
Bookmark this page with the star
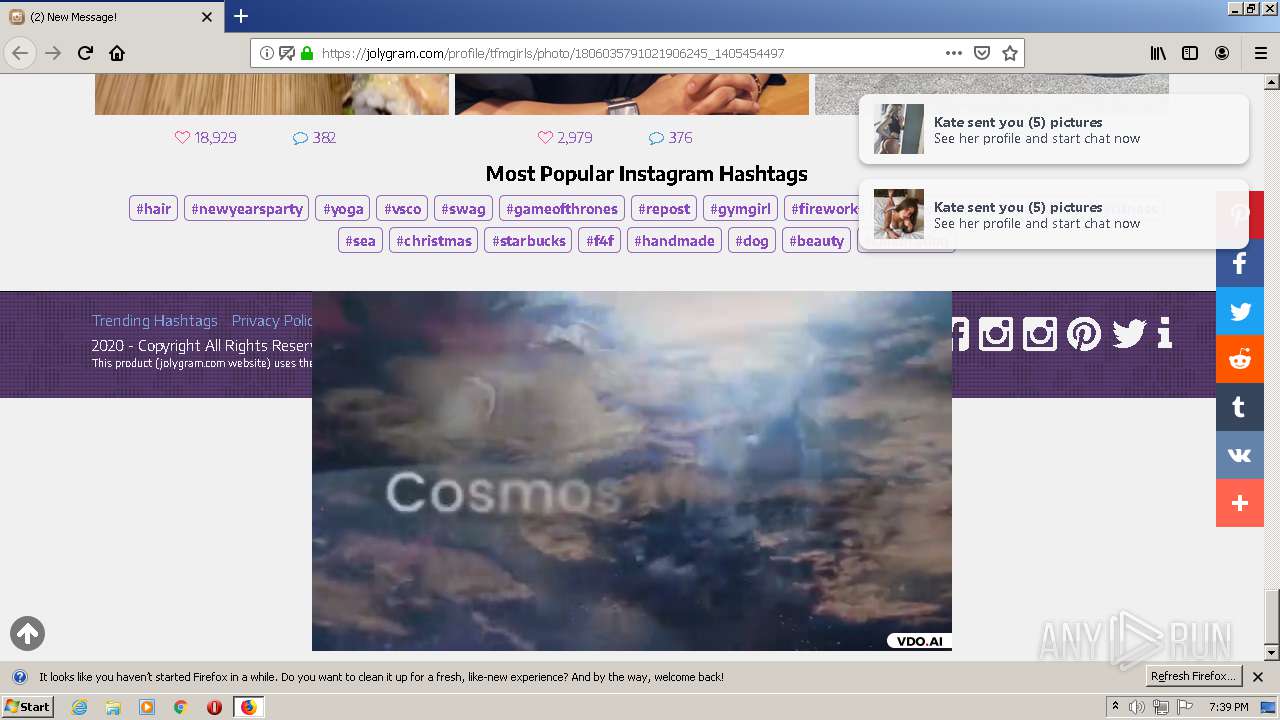point(1010,53)
